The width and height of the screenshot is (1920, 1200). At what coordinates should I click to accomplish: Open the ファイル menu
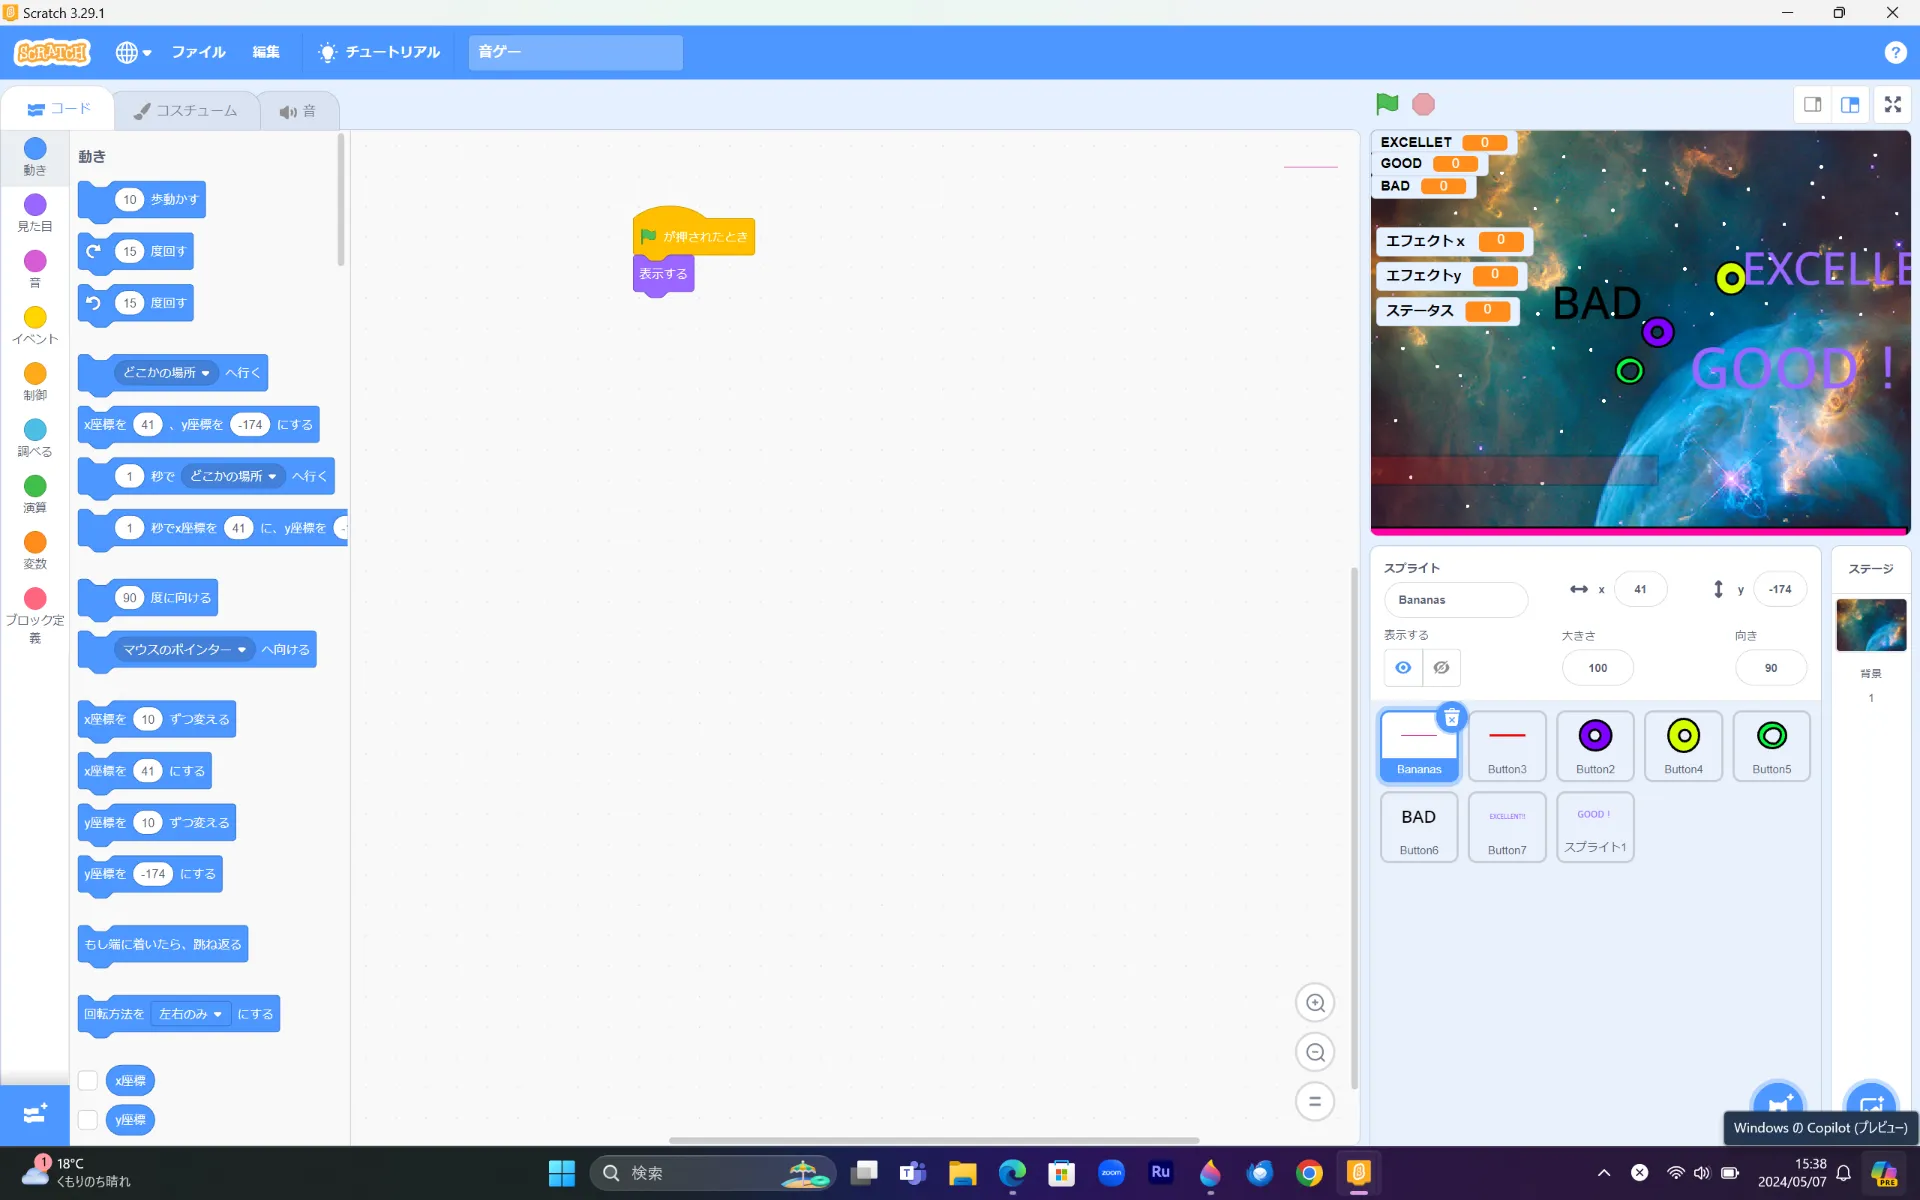pos(198,52)
